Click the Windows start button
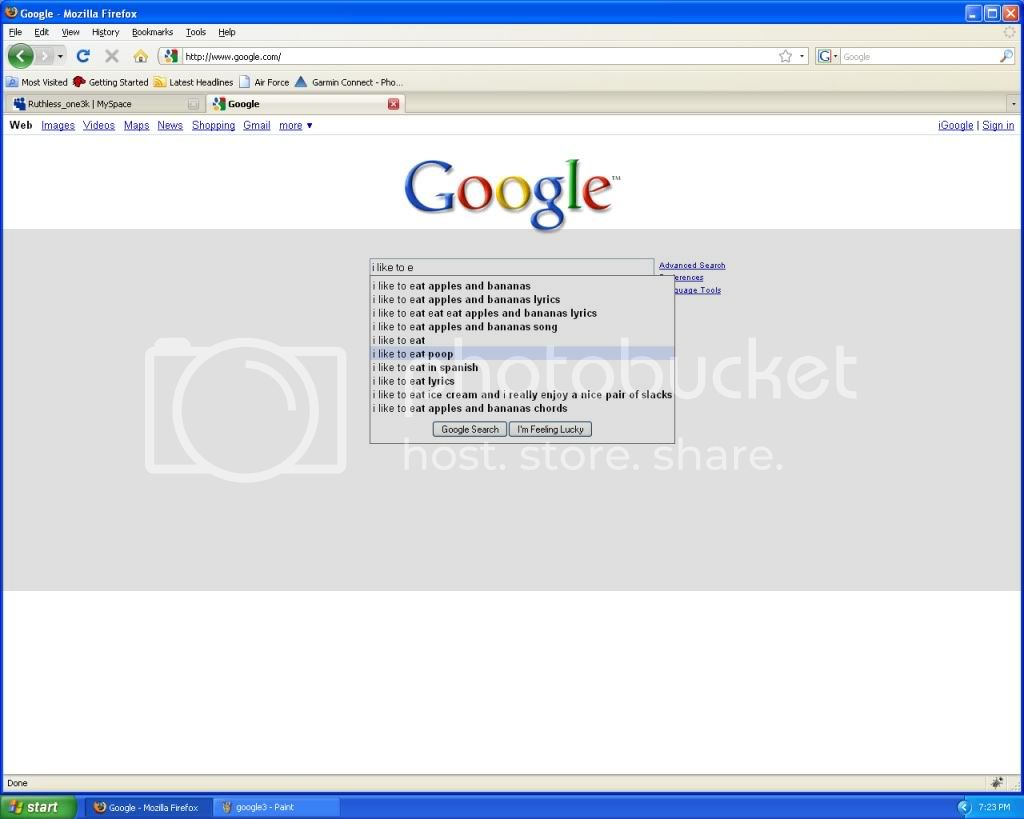1024x819 pixels. coord(38,807)
